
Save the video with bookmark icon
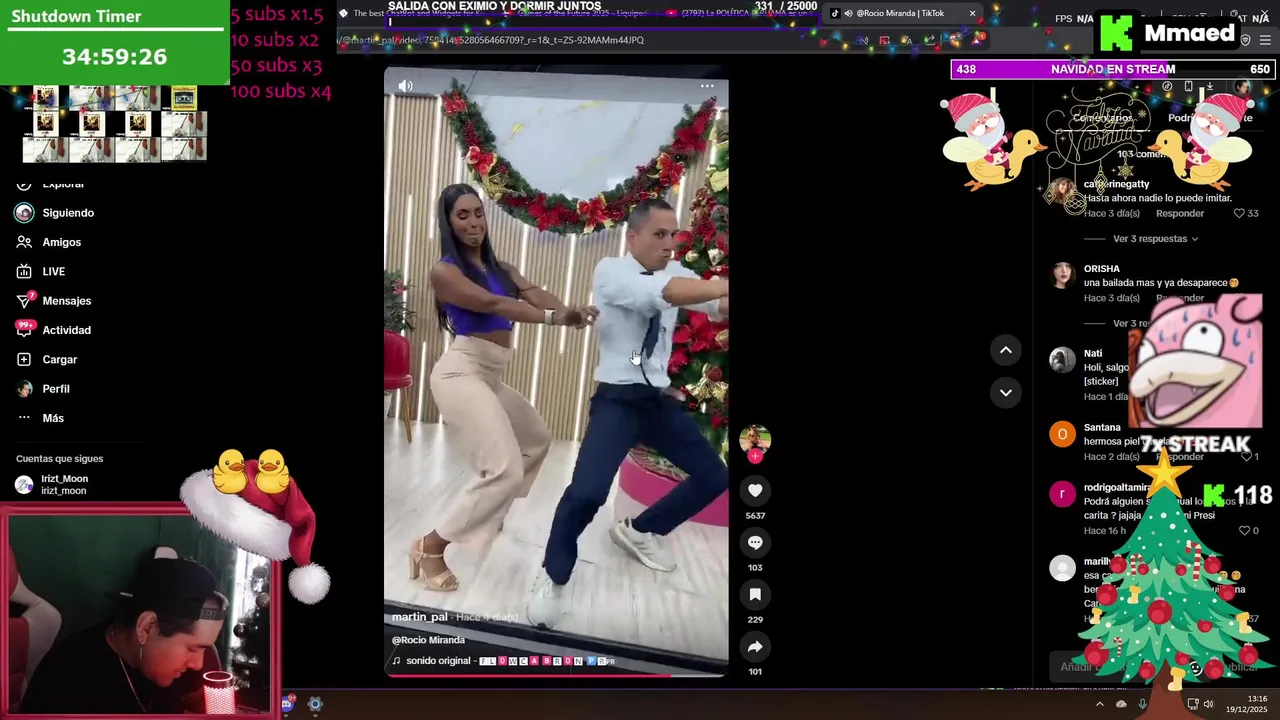point(755,594)
